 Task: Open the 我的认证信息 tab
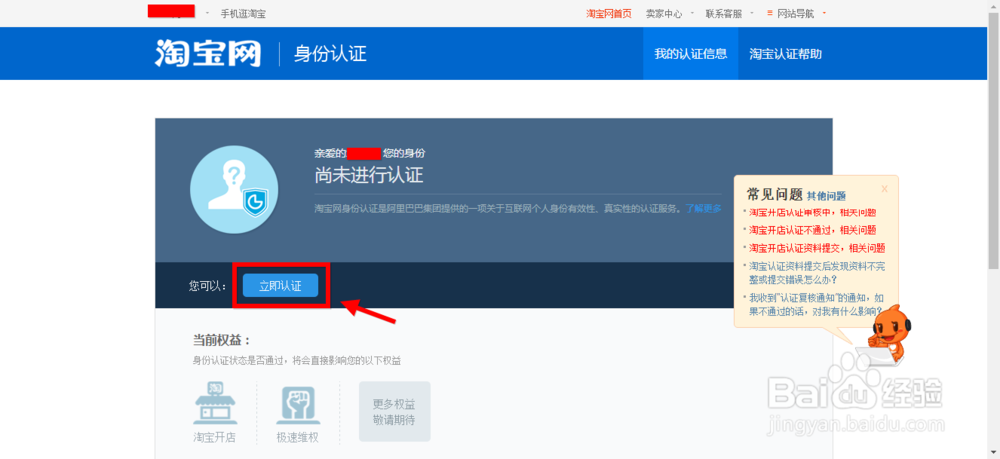click(x=691, y=54)
